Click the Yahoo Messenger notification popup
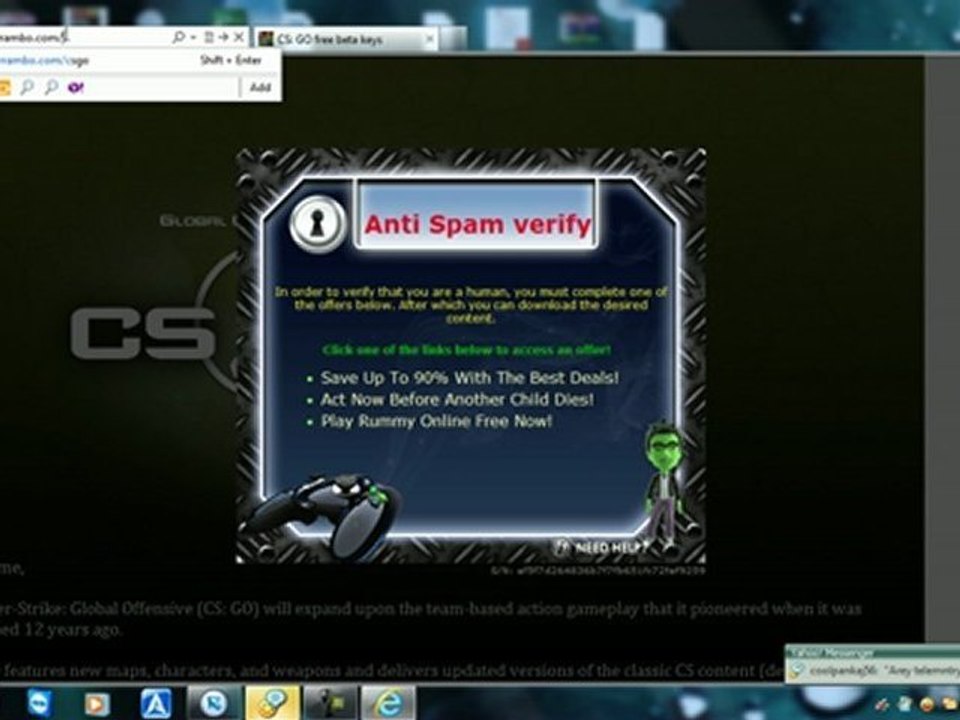960x720 pixels. [872, 664]
